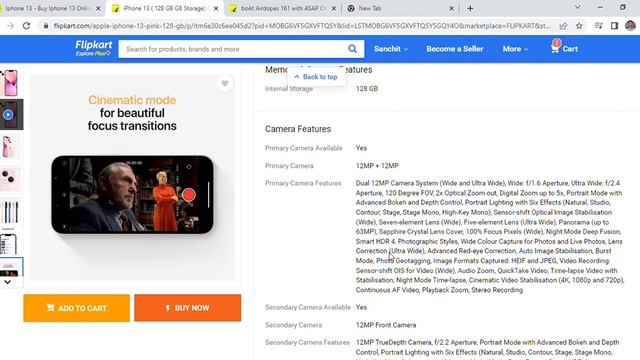
Task: Click the Primary Camera Features label
Action: pyautogui.click(x=303, y=183)
